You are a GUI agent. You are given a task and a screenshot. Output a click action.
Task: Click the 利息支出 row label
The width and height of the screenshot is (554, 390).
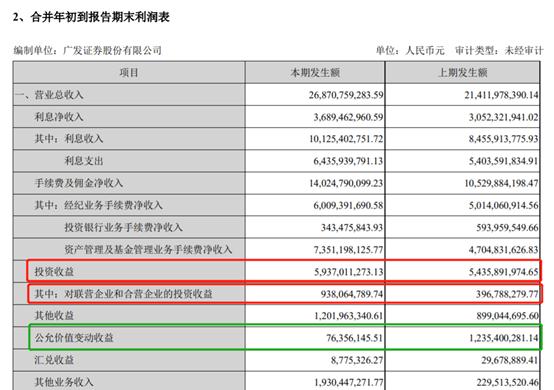(84, 161)
